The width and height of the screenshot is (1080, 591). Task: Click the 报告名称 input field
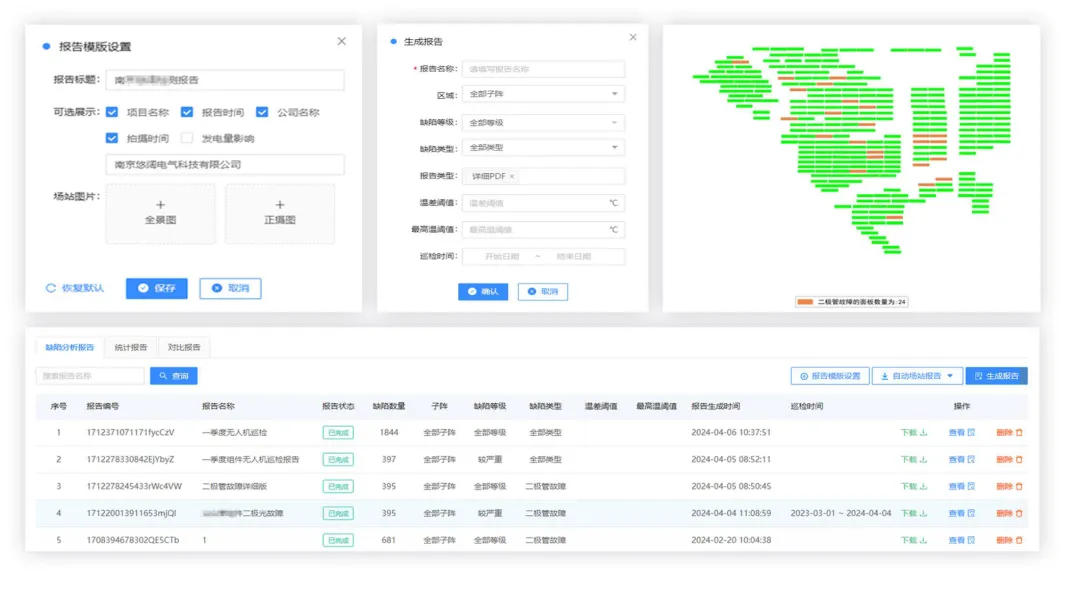[543, 68]
